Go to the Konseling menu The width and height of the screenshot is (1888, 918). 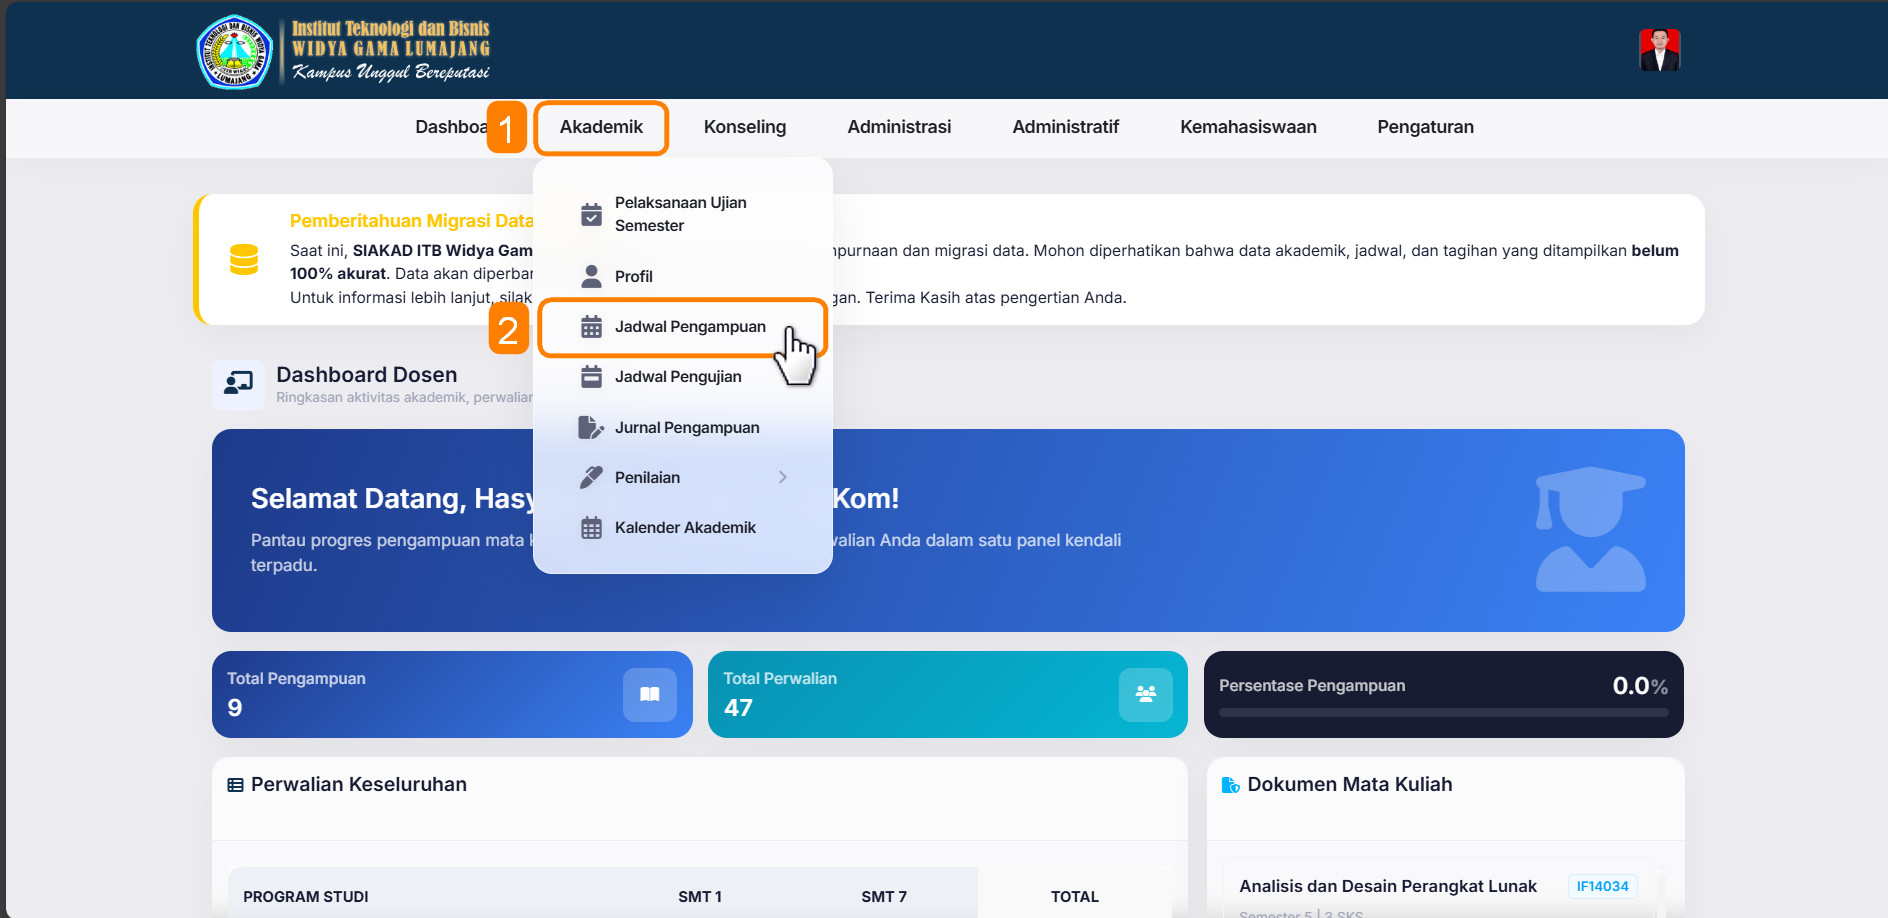[744, 127]
